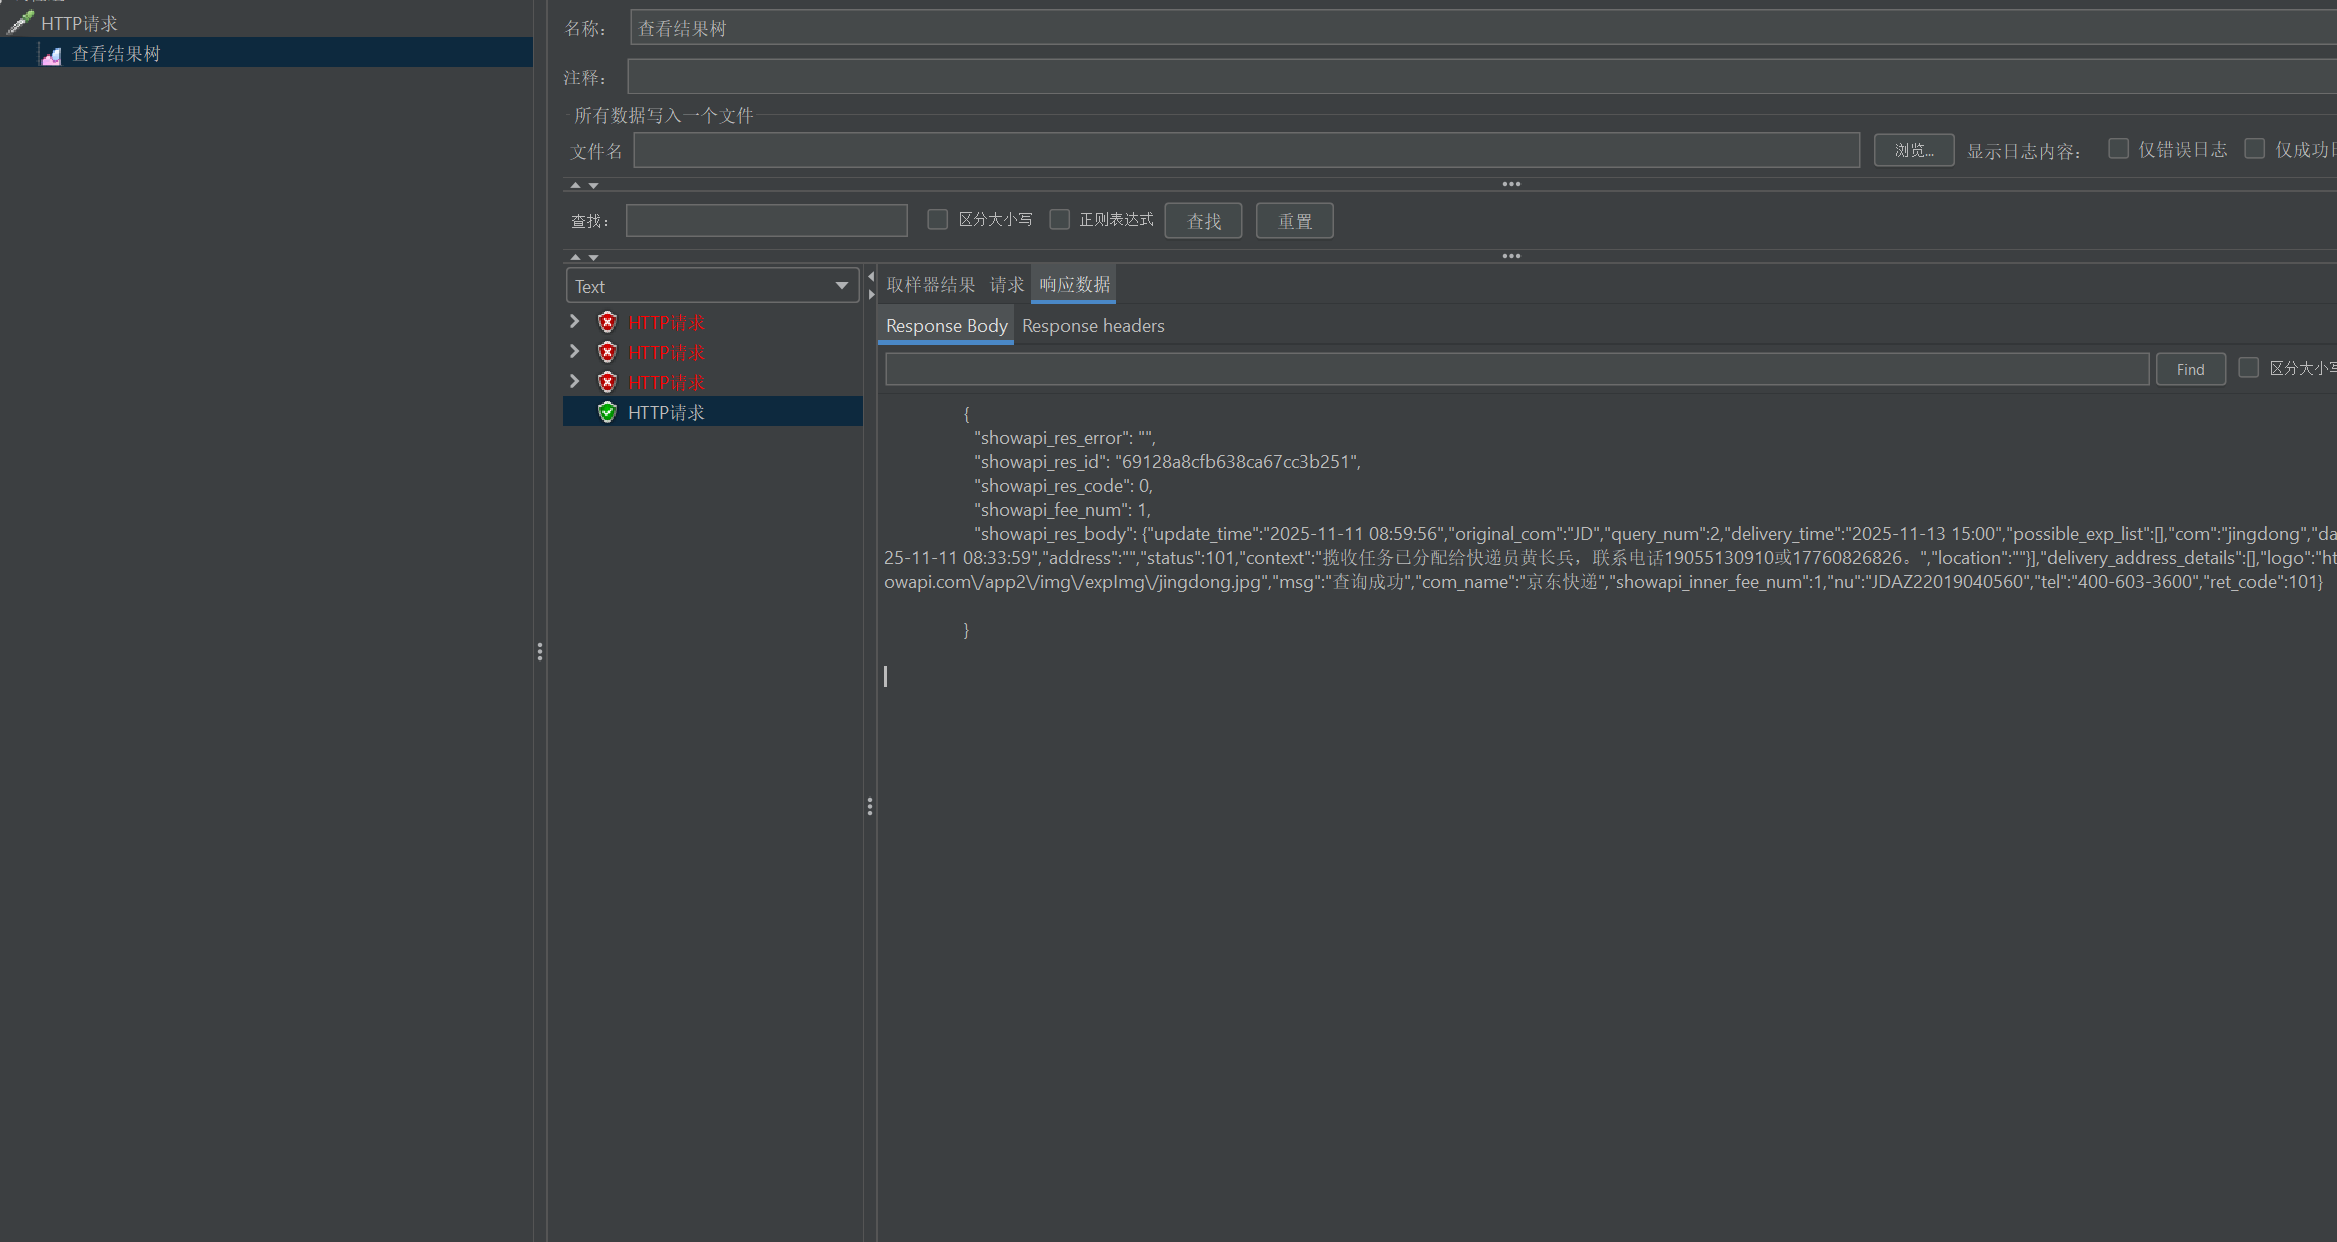
Task: Click the HTTP请求 sampler pipette icon in the tree
Action: click(x=20, y=22)
